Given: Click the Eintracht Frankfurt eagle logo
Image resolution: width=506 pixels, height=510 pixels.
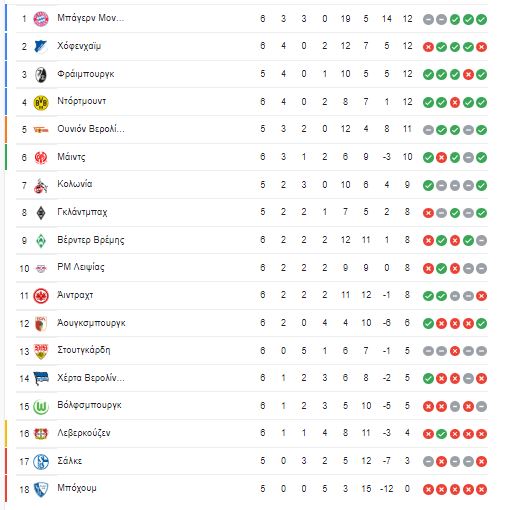Looking at the screenshot, I should pos(41,296).
